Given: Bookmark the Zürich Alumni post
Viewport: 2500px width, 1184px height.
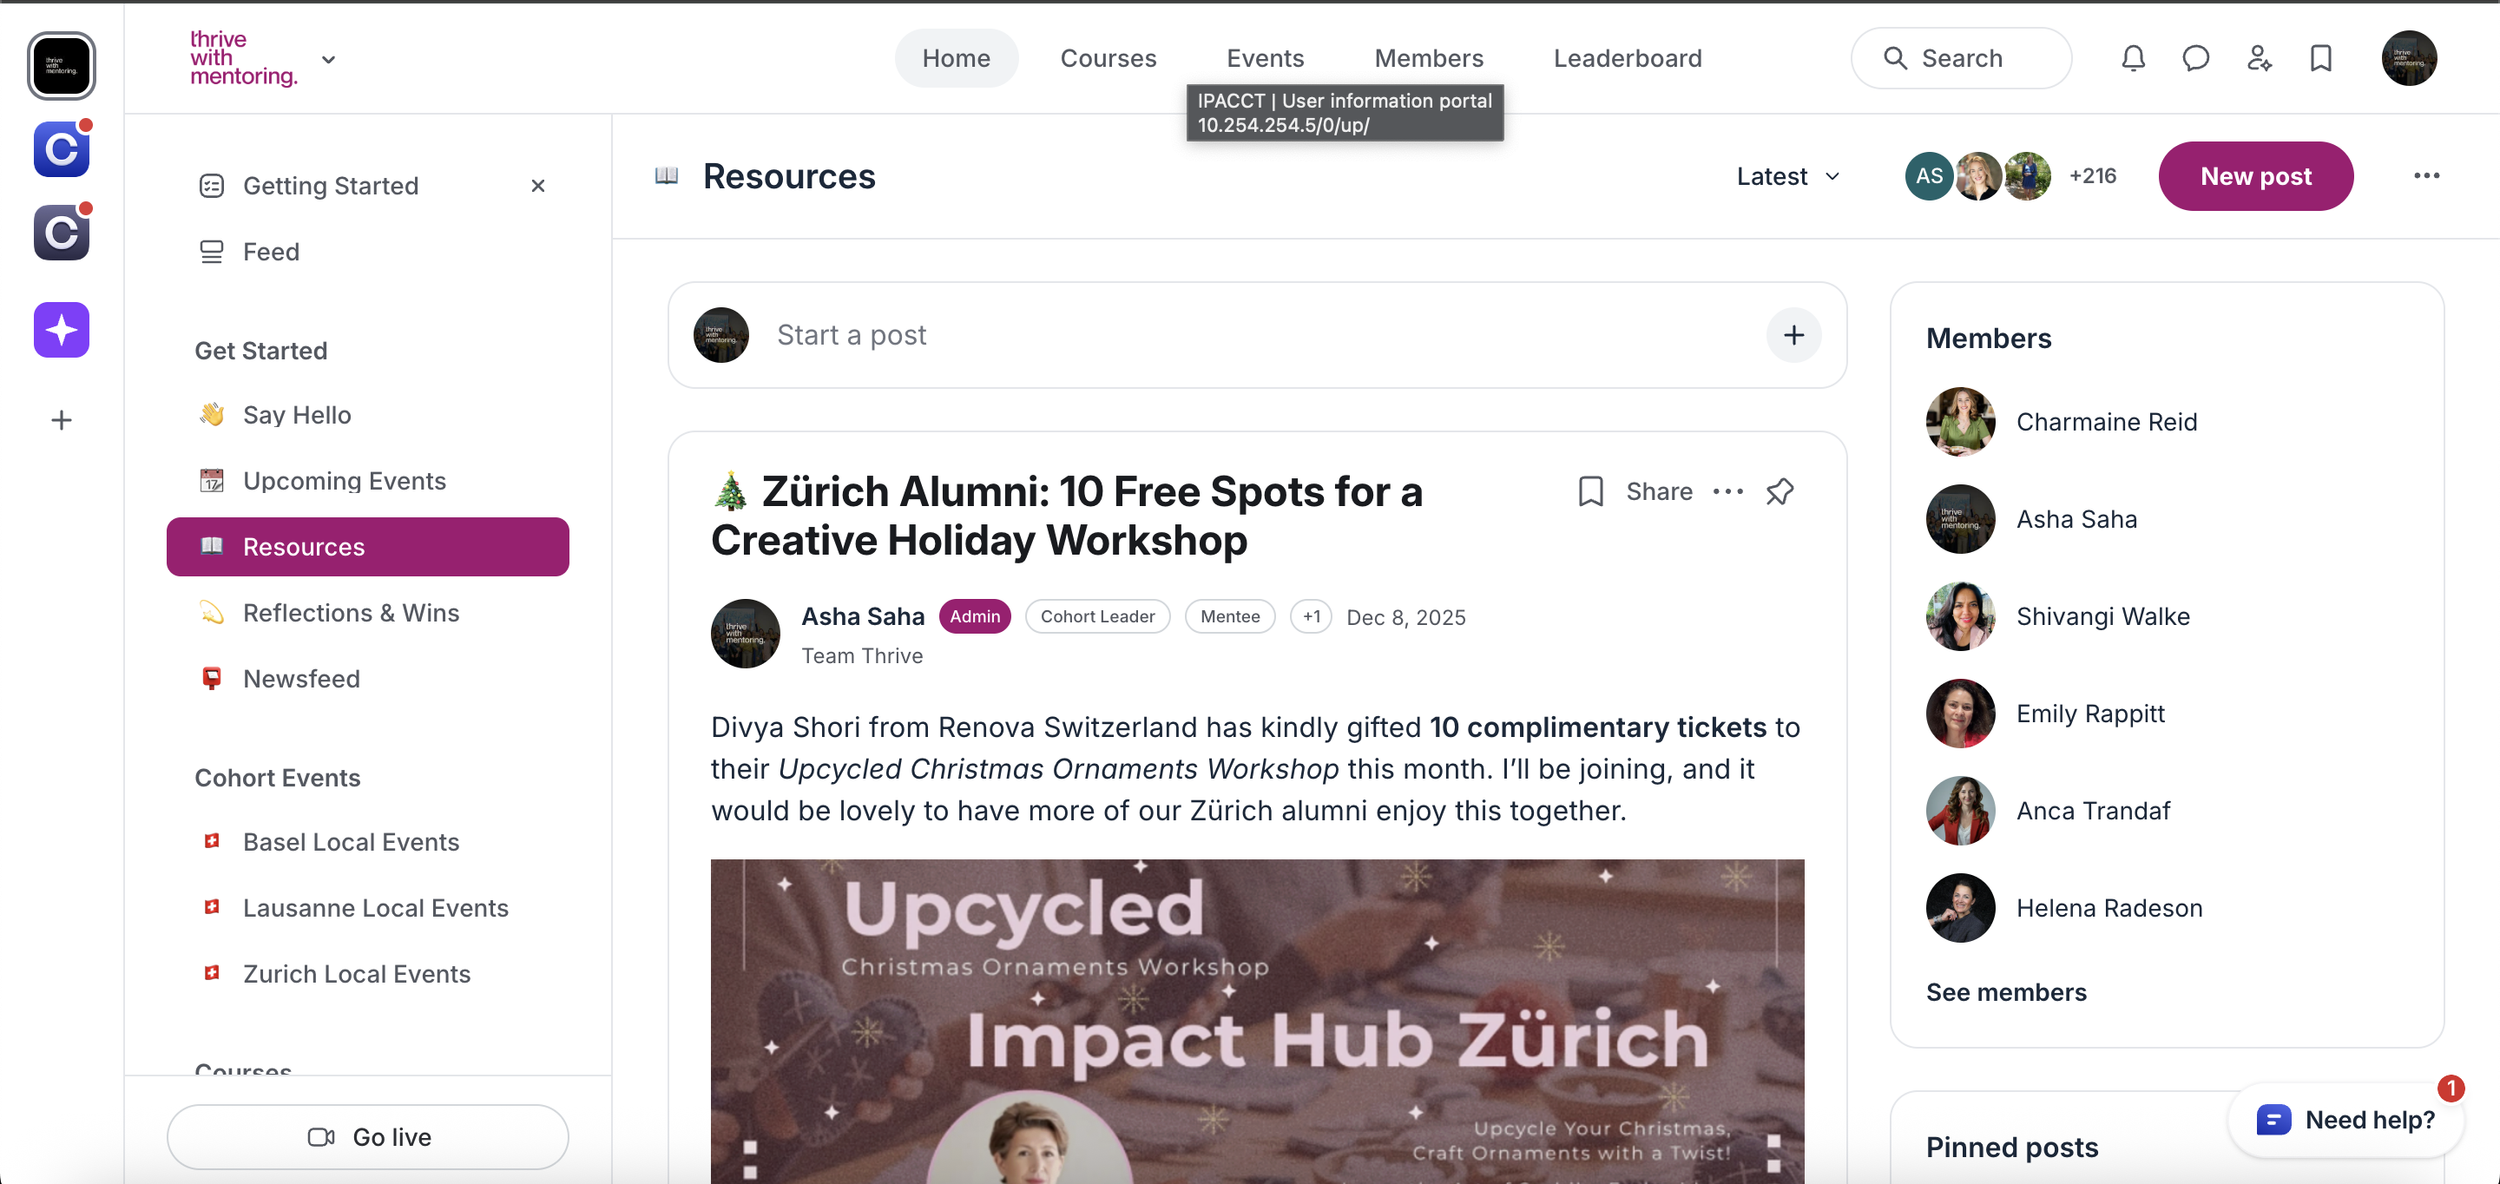Looking at the screenshot, I should (1590, 491).
